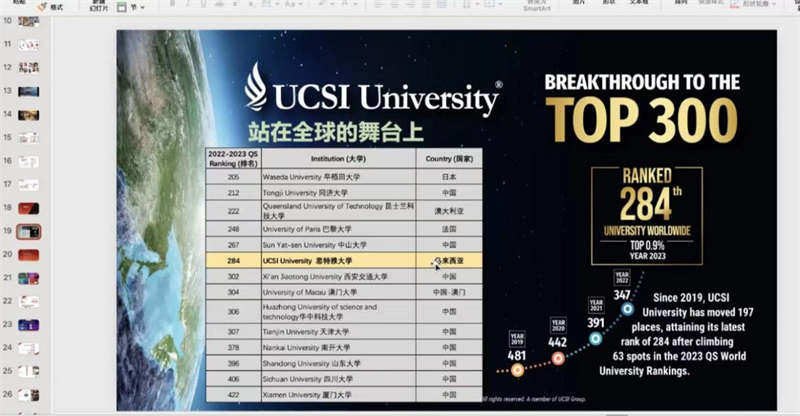Toggle underline formatting in the toolbar
The image size is (800, 416).
point(204,4)
